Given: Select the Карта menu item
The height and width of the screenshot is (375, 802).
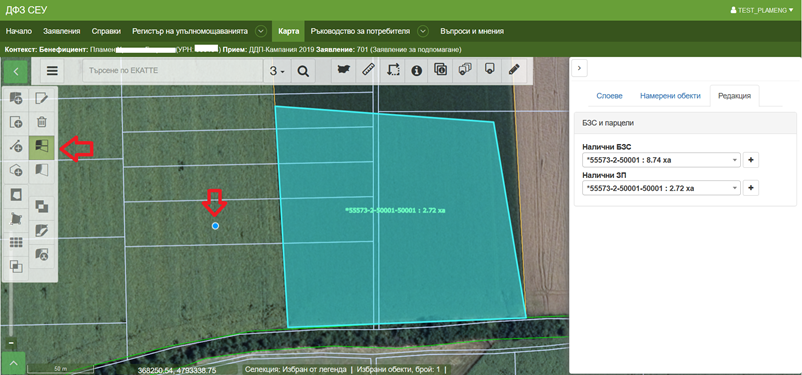Looking at the screenshot, I should (x=289, y=31).
